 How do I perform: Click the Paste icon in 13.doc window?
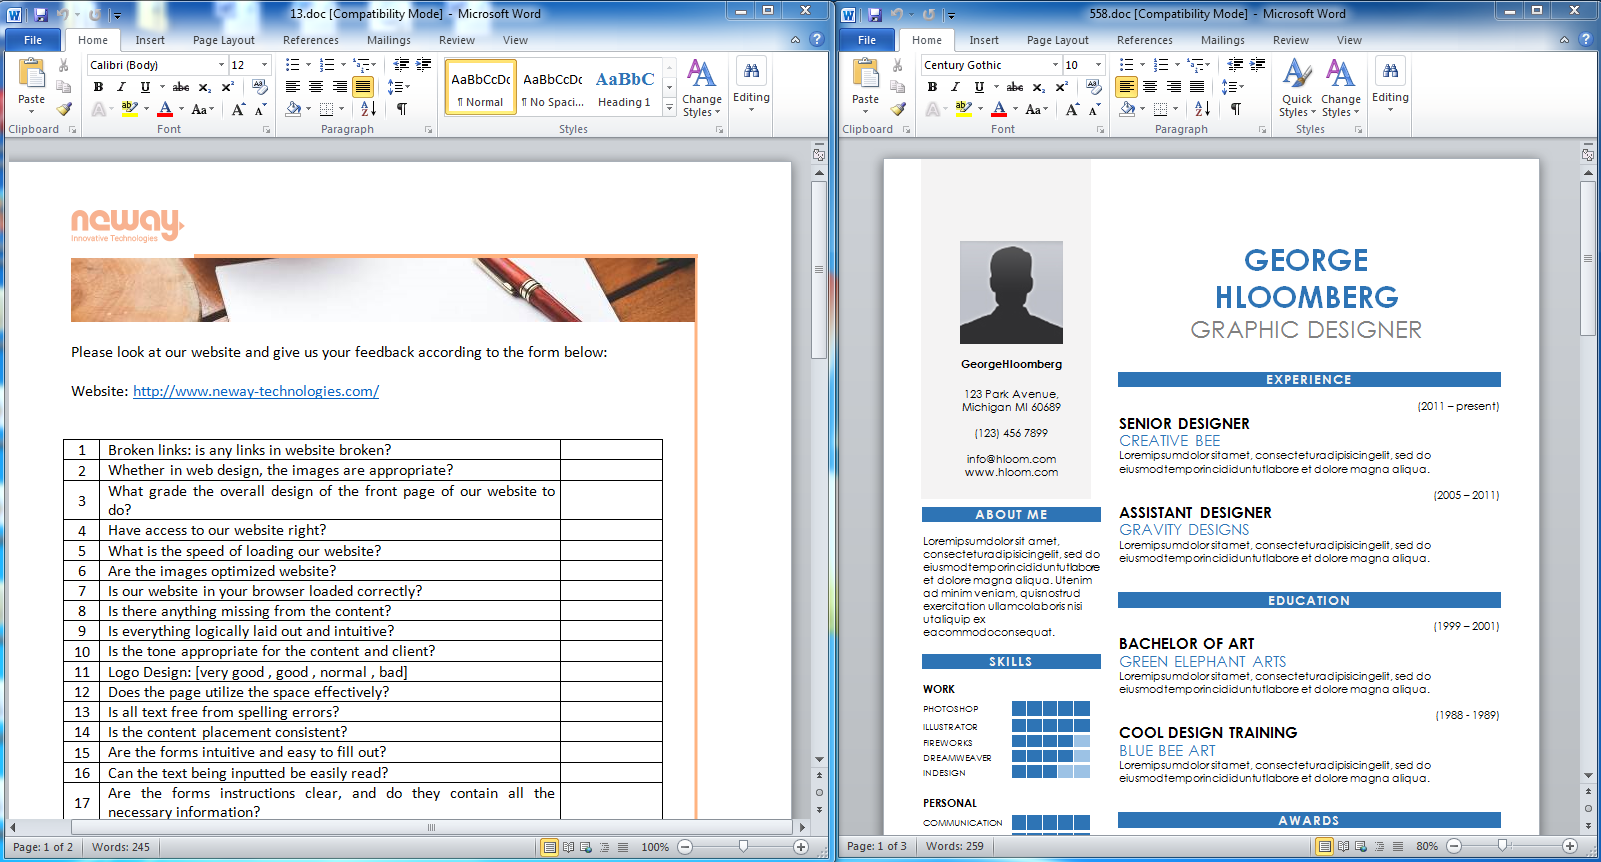click(31, 80)
